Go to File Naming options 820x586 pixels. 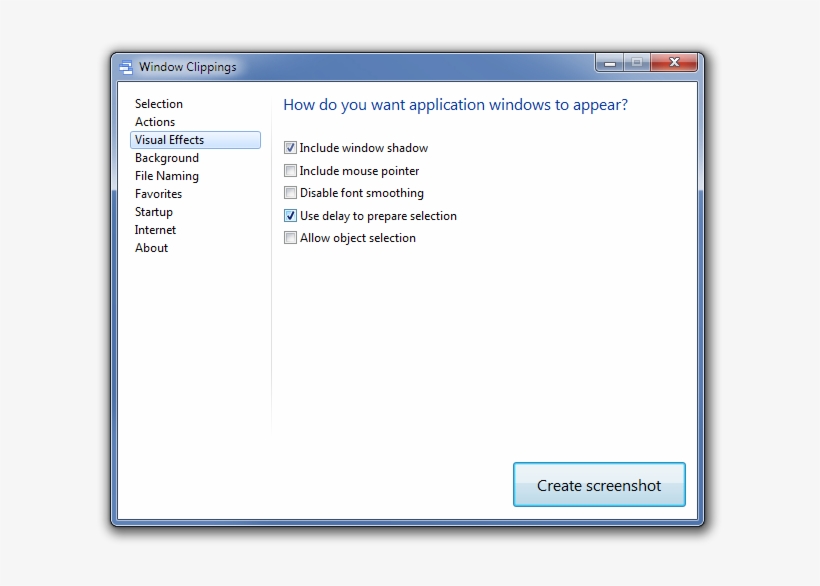pyautogui.click(x=167, y=176)
